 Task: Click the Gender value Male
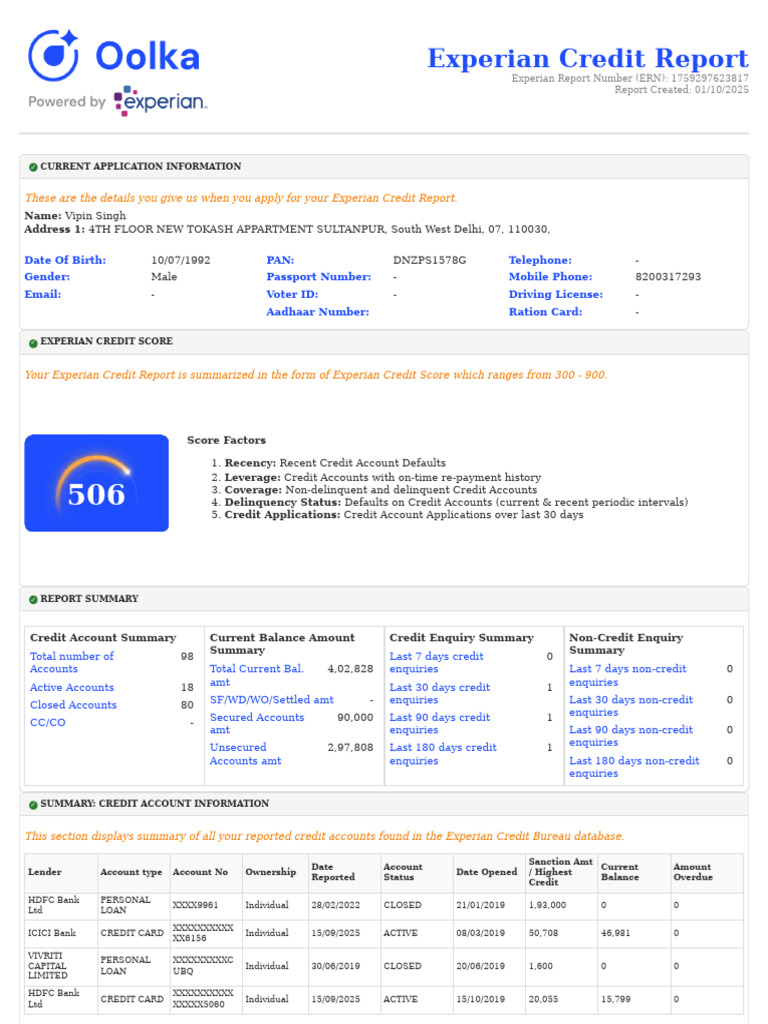pos(164,277)
